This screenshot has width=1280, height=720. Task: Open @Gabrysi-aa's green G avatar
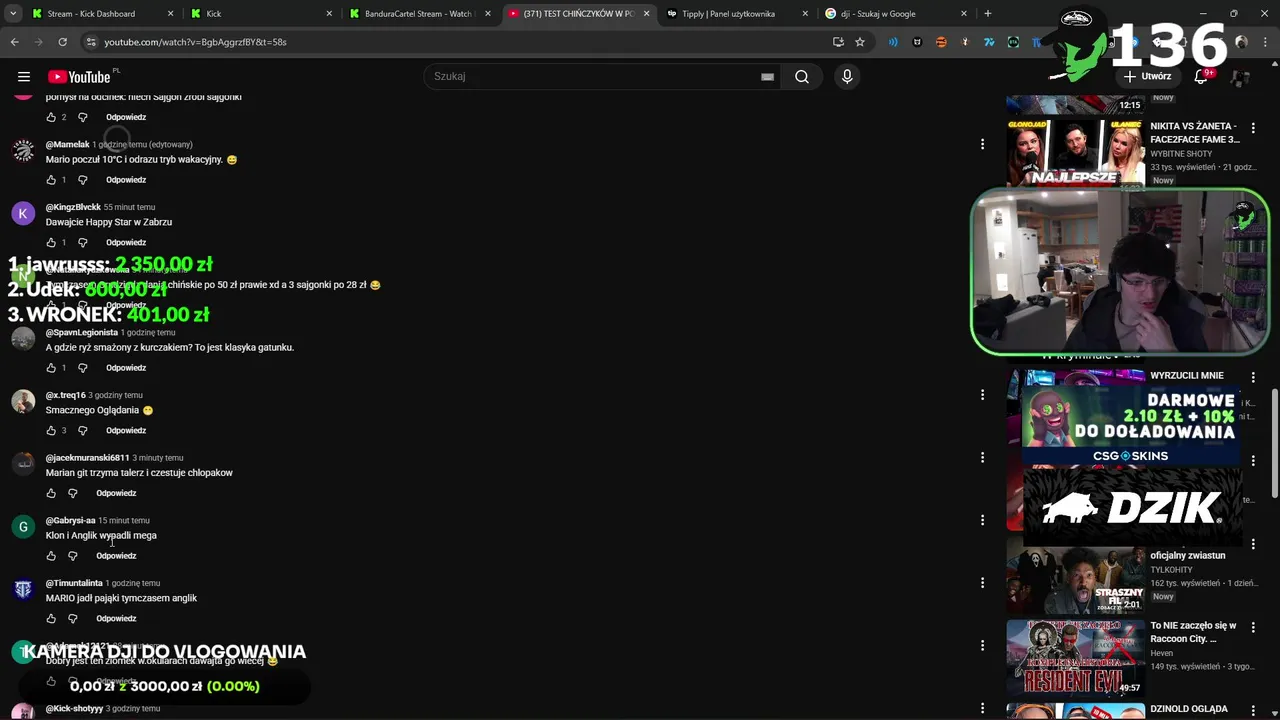click(23, 527)
